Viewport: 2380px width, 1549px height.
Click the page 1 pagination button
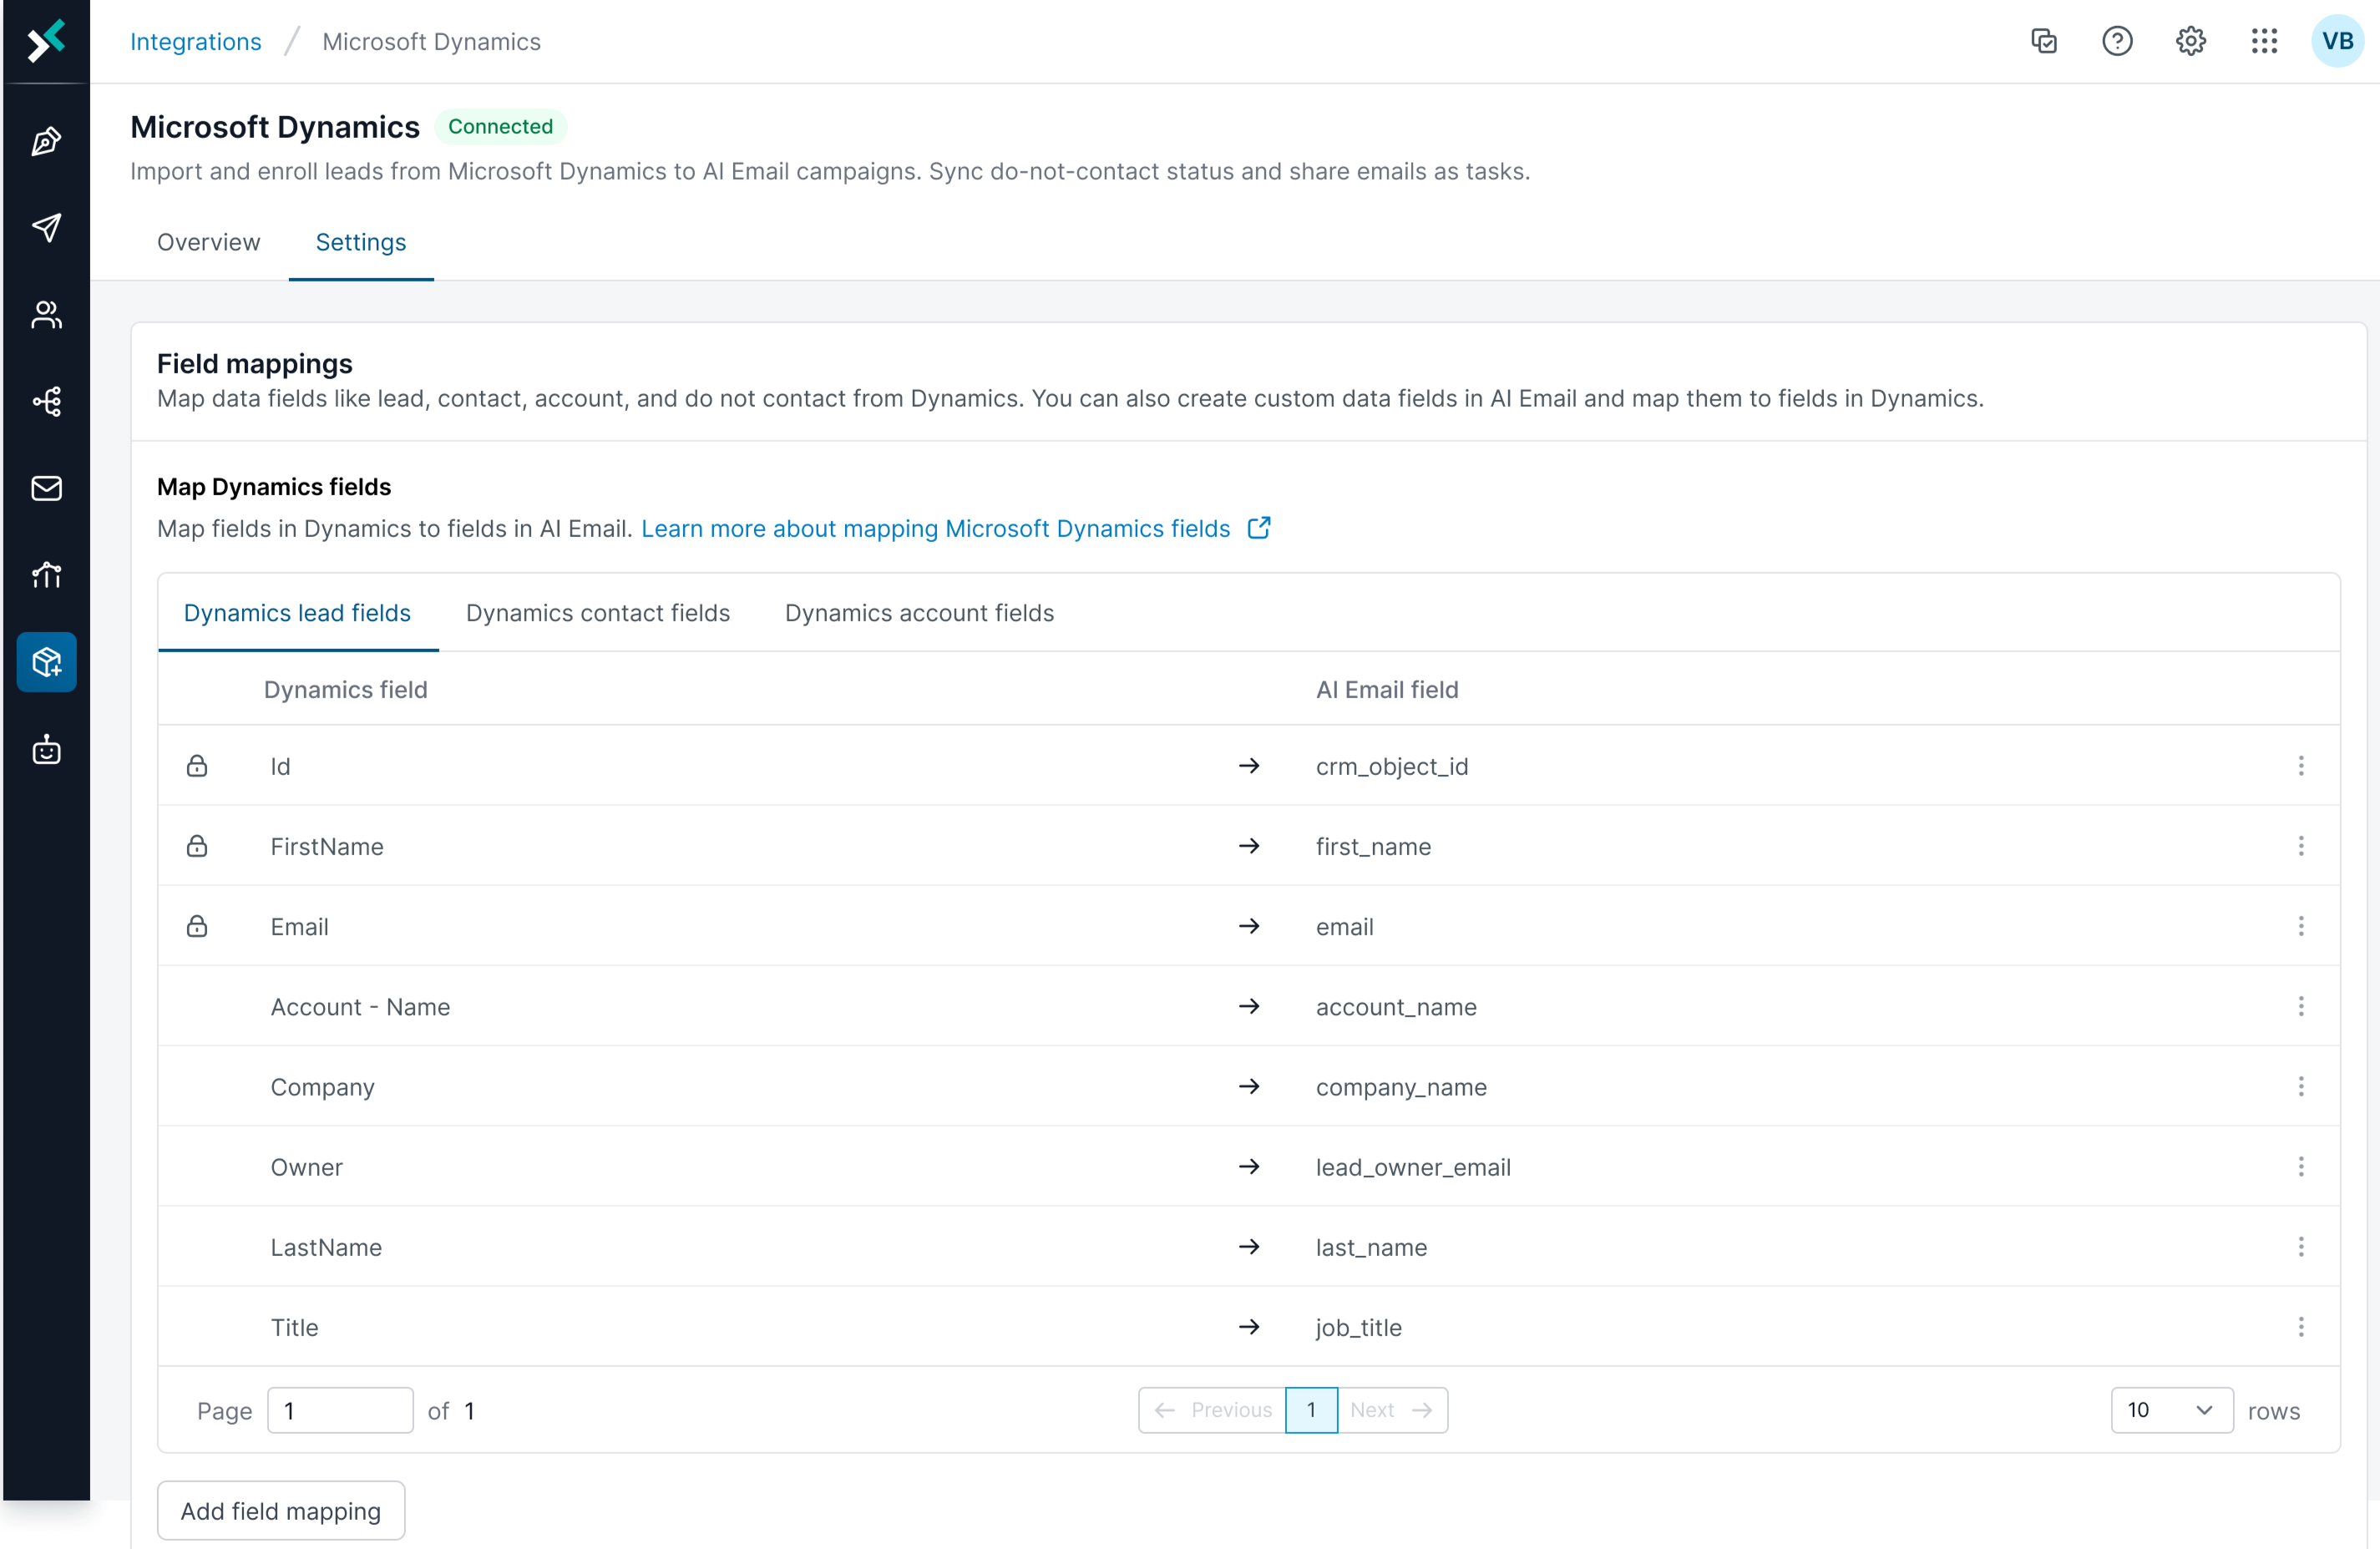[x=1311, y=1410]
